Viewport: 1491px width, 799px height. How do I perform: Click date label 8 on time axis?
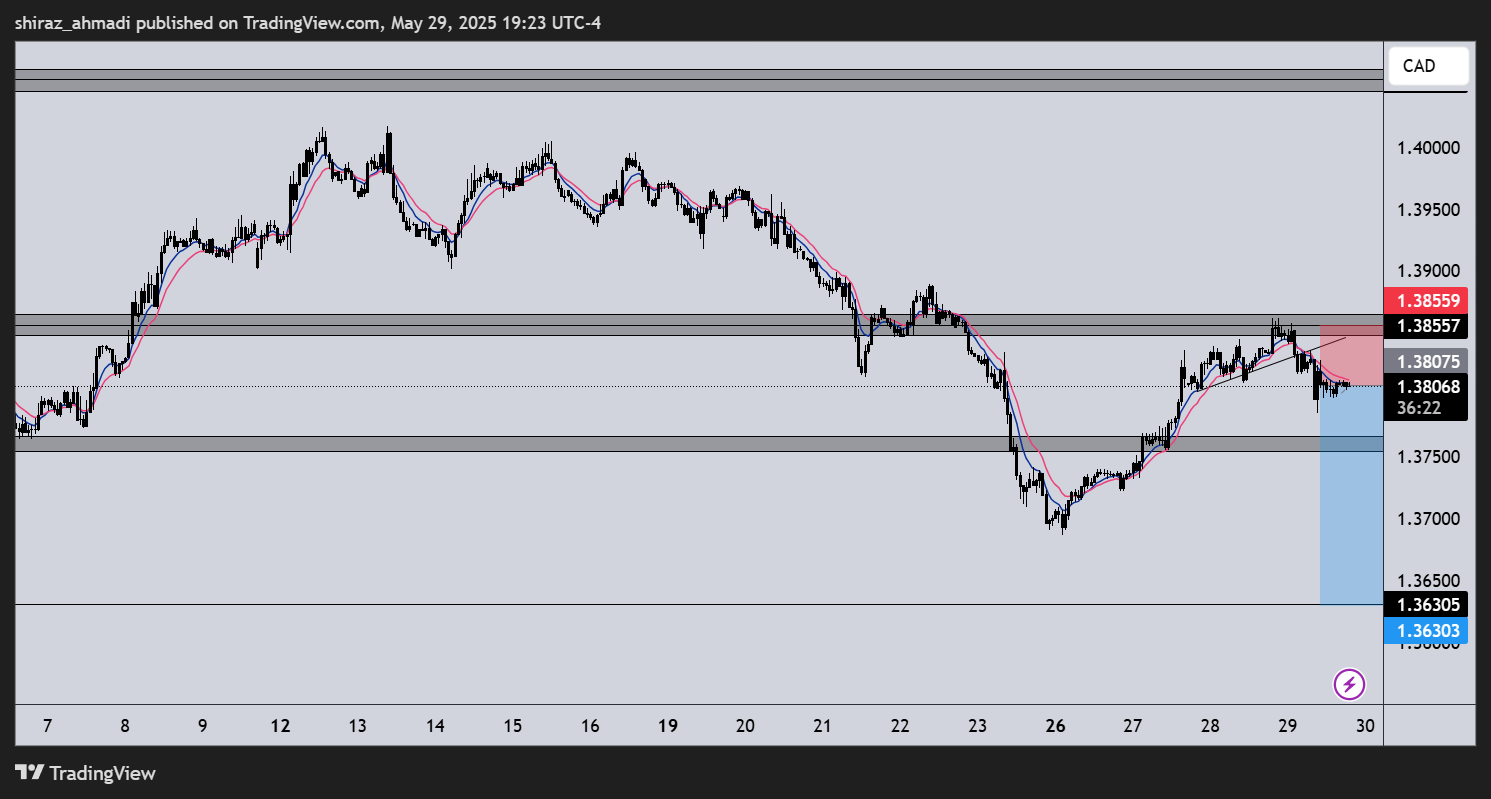tap(124, 726)
